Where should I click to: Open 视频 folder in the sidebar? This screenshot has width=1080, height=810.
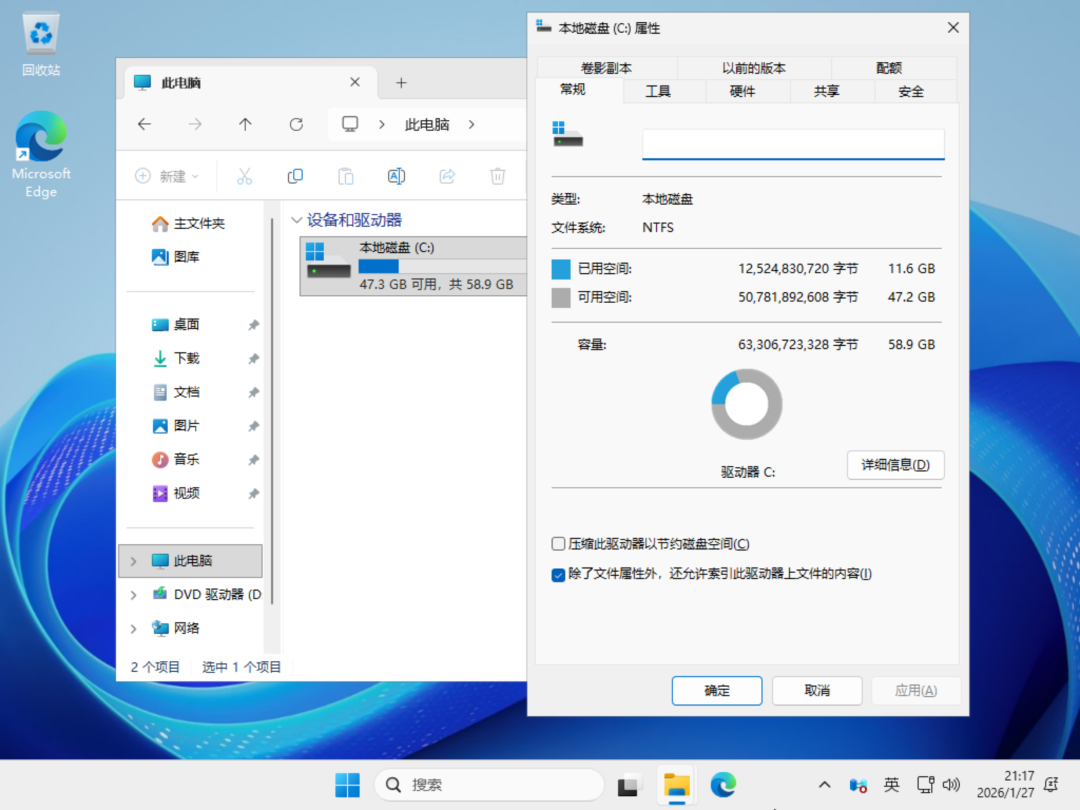pos(176,493)
